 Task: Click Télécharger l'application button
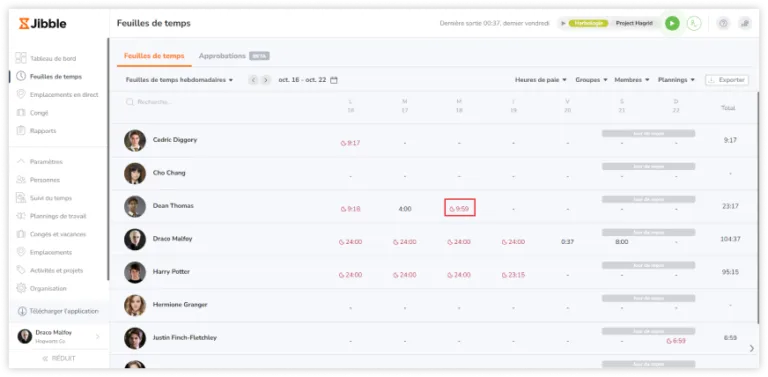click(58, 311)
